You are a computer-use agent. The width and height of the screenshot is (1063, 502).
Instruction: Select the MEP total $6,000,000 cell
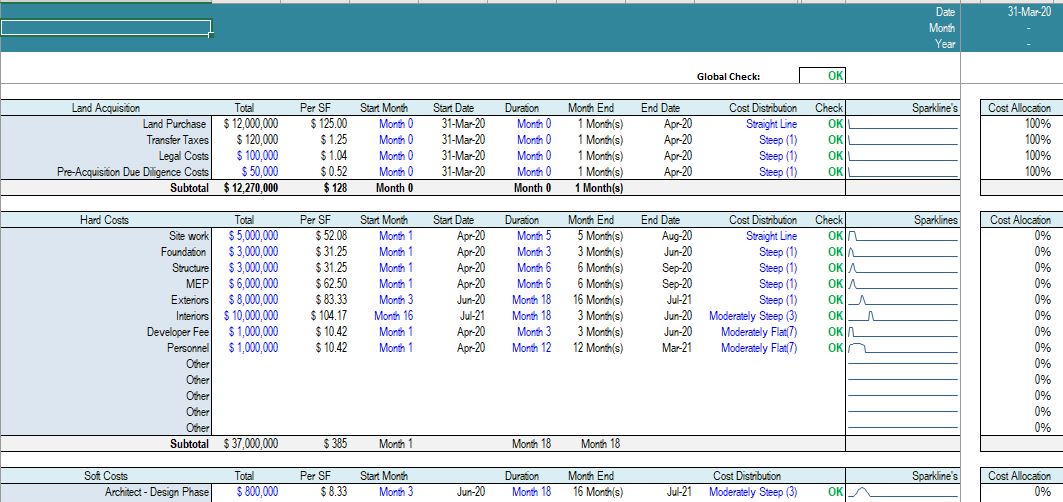[254, 284]
